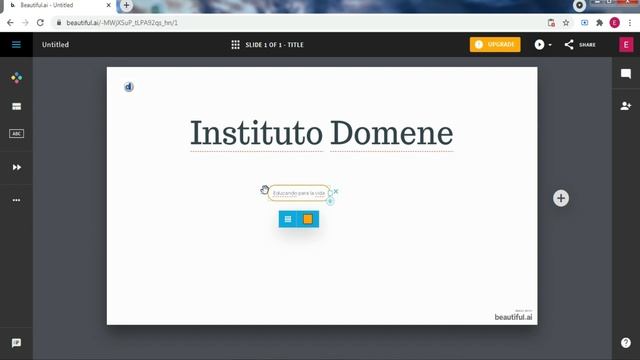Click the Instituto Domene title text

tap(322, 133)
